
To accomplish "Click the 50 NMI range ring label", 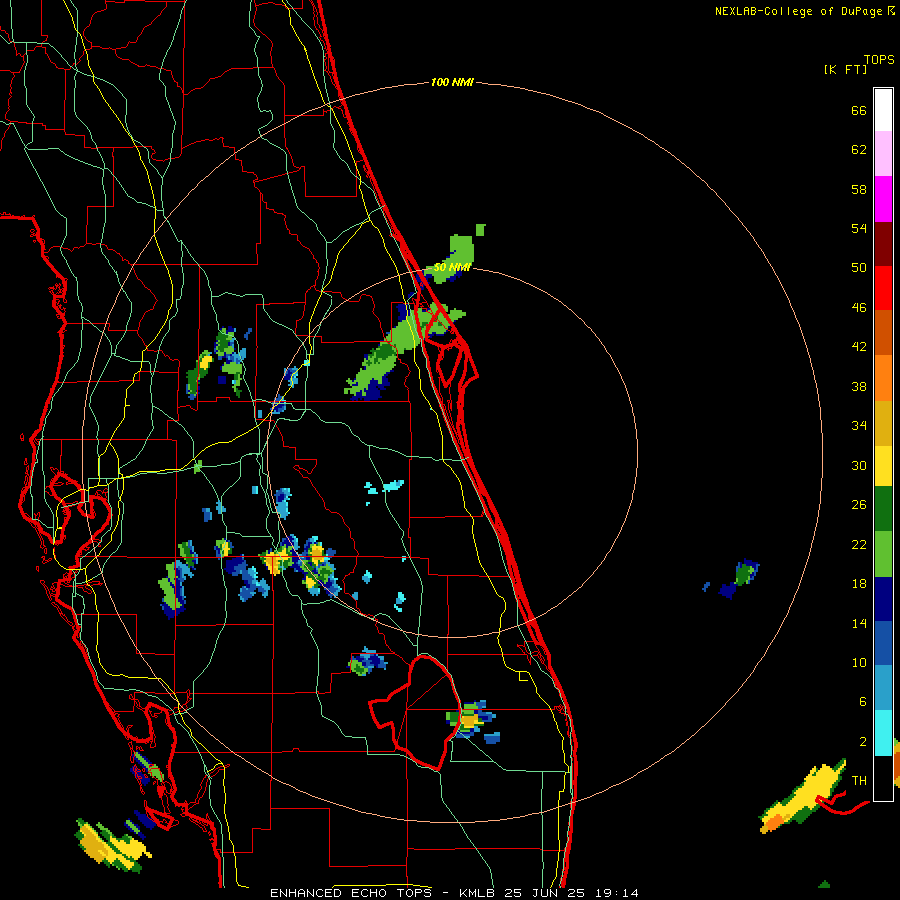I will [x=452, y=267].
